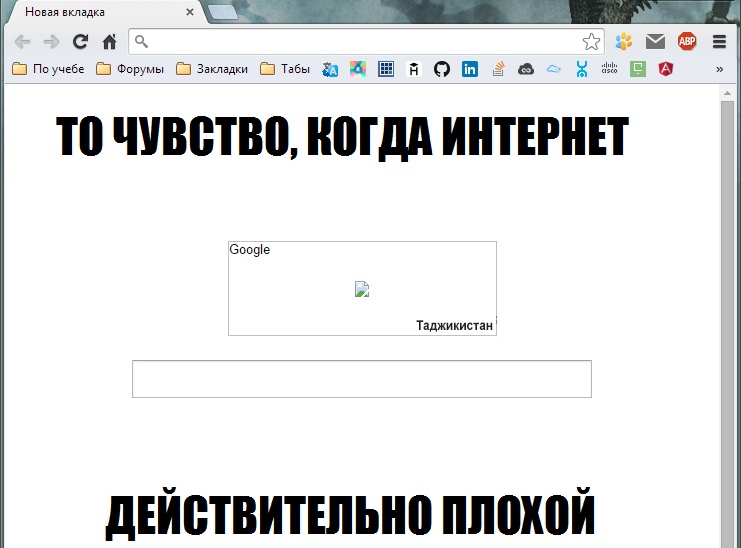Open the paw print extension
This screenshot has height=548, width=741.
[624, 41]
